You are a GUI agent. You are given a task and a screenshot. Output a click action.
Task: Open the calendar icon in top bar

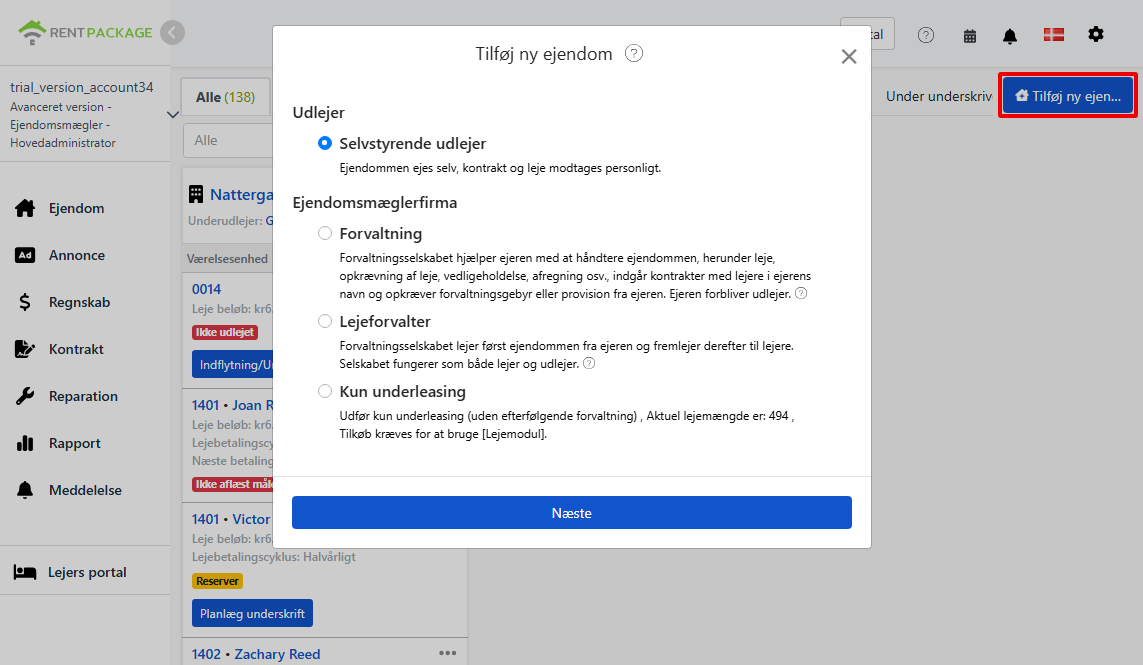click(x=970, y=36)
